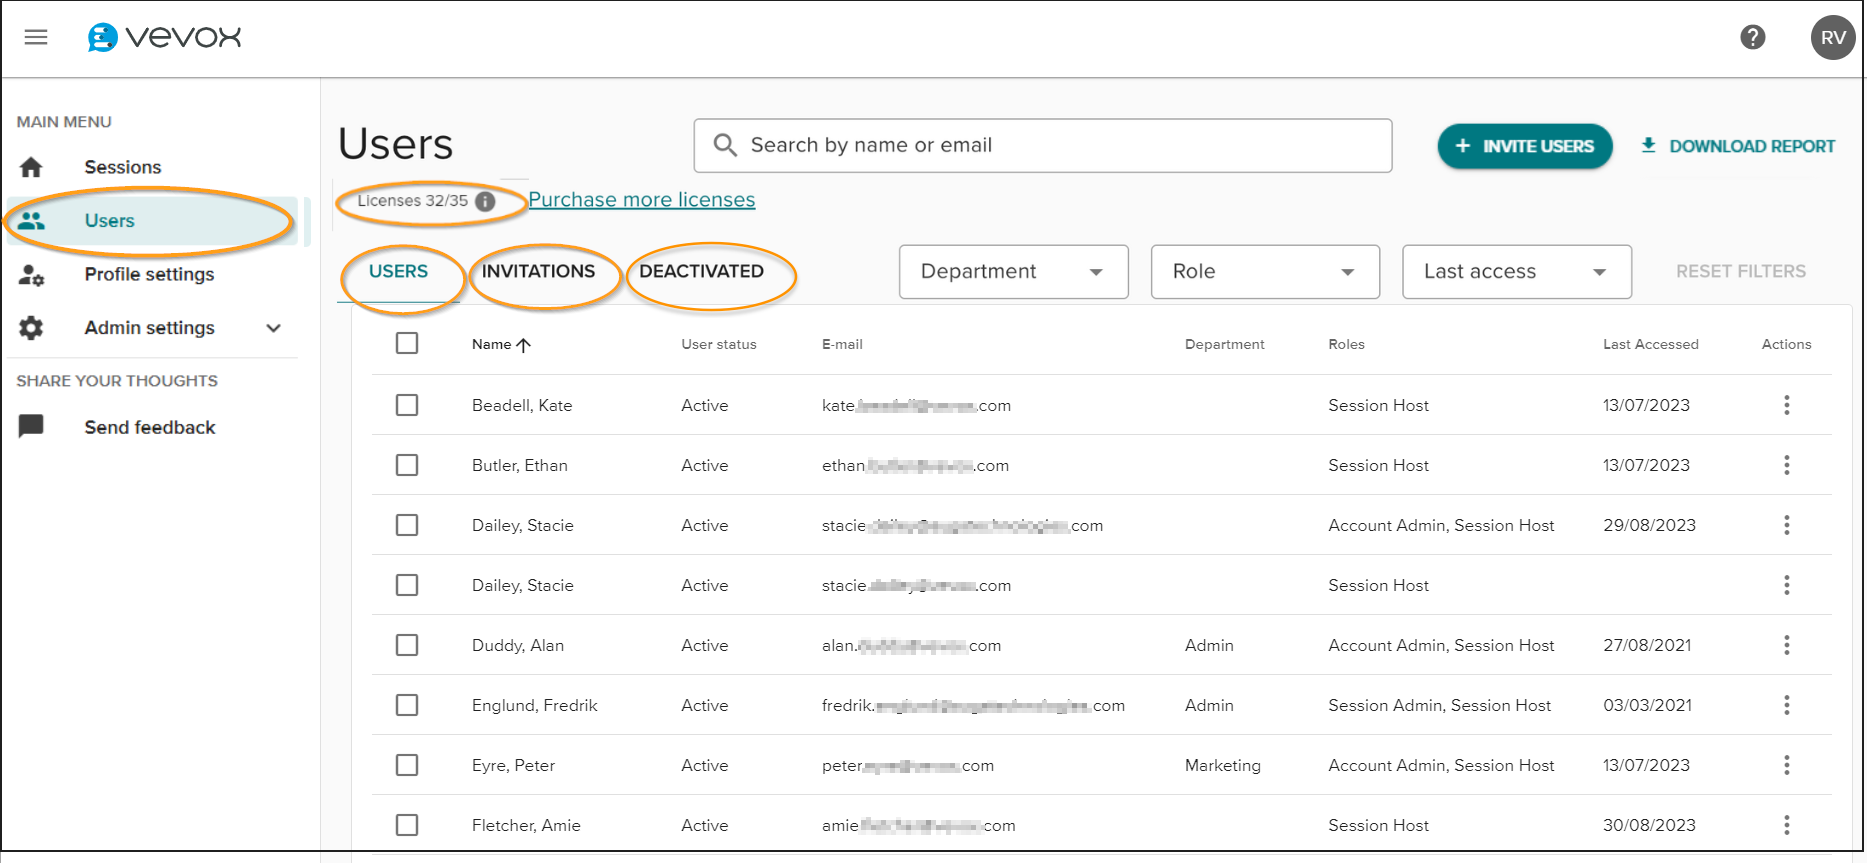Switch to the Deactivated tab
The height and width of the screenshot is (863, 1867).
(701, 272)
